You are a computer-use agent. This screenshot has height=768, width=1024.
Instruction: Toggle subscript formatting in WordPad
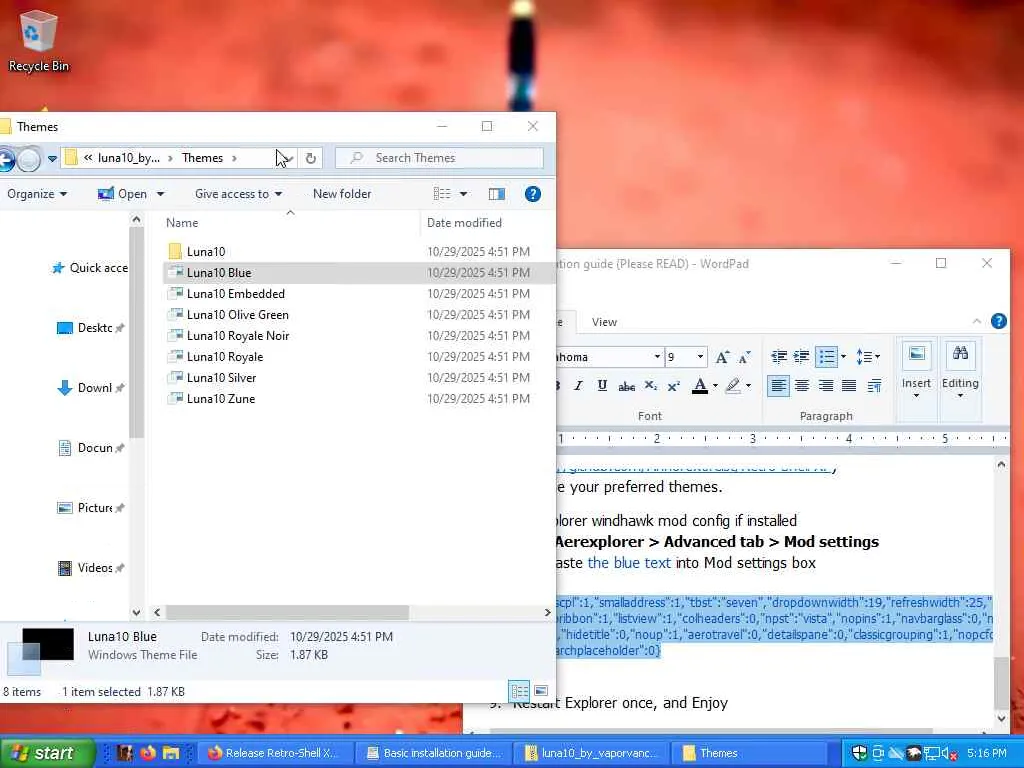[650, 386]
